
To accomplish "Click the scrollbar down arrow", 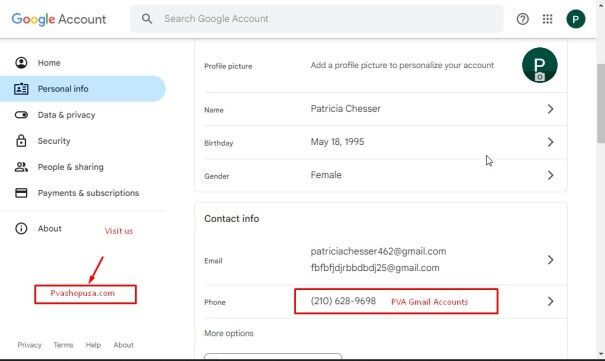I will 601,354.
